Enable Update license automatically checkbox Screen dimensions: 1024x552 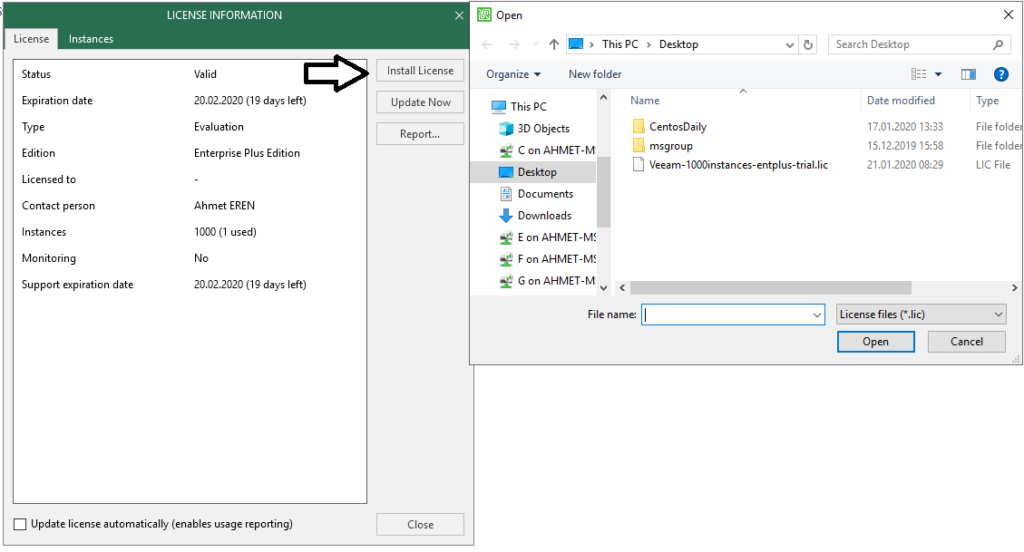[20, 524]
